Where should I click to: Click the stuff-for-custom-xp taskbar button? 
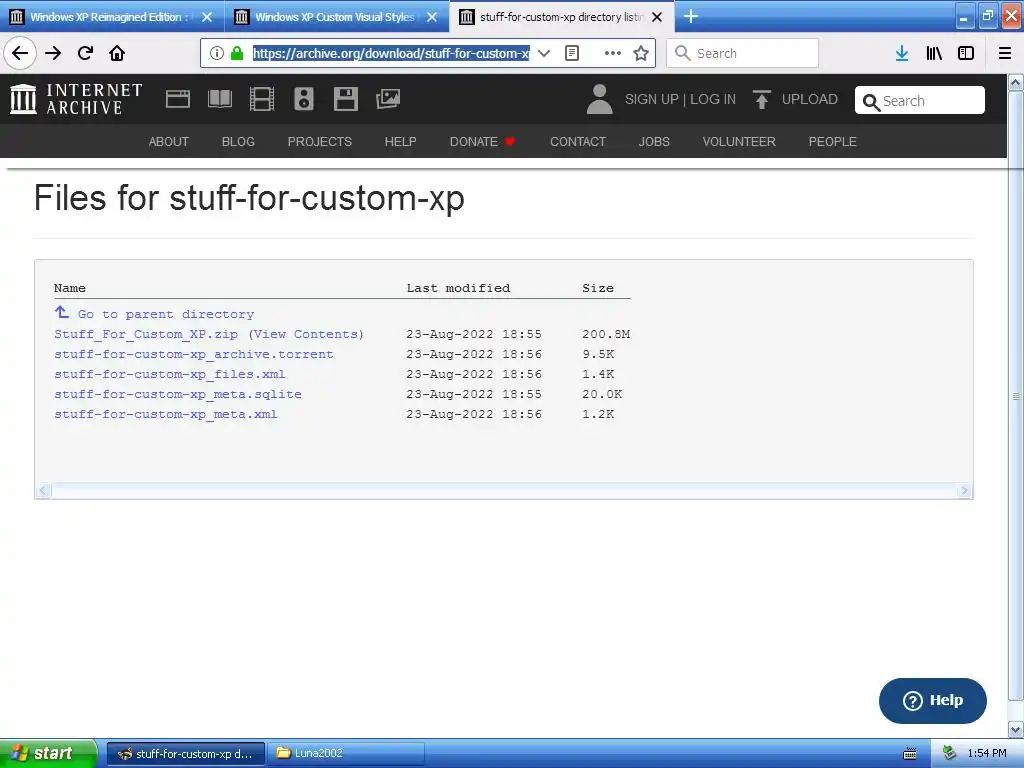tap(186, 753)
